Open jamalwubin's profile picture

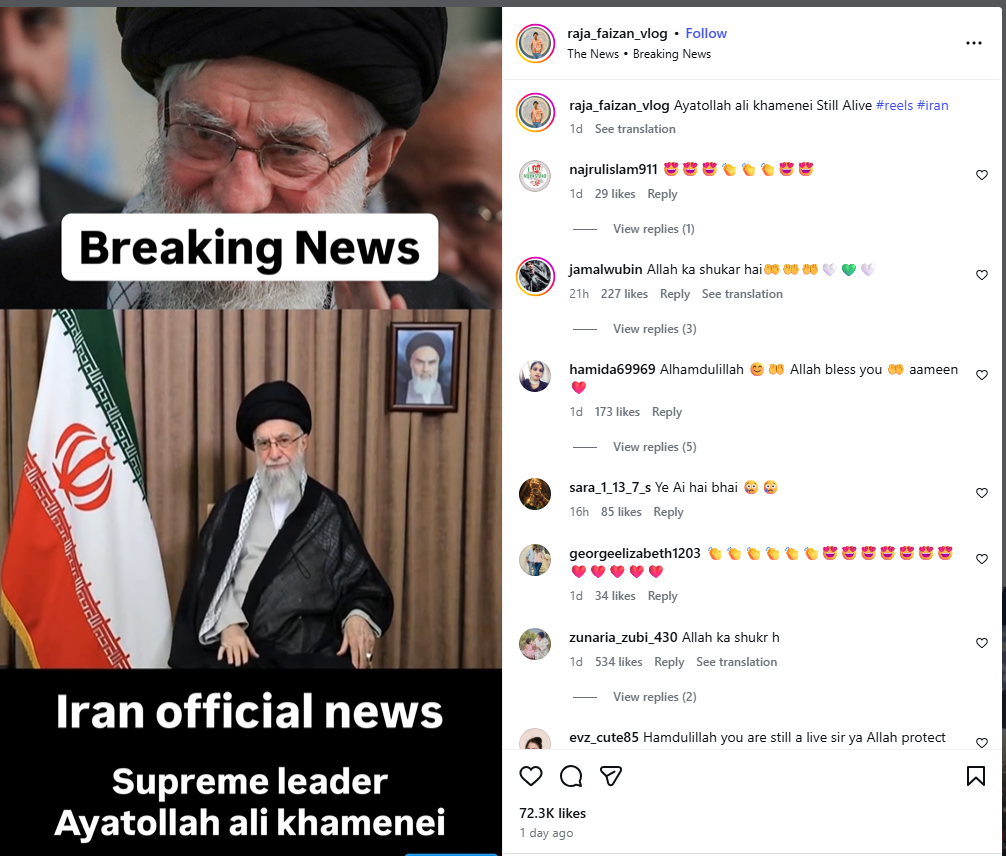[x=535, y=277]
